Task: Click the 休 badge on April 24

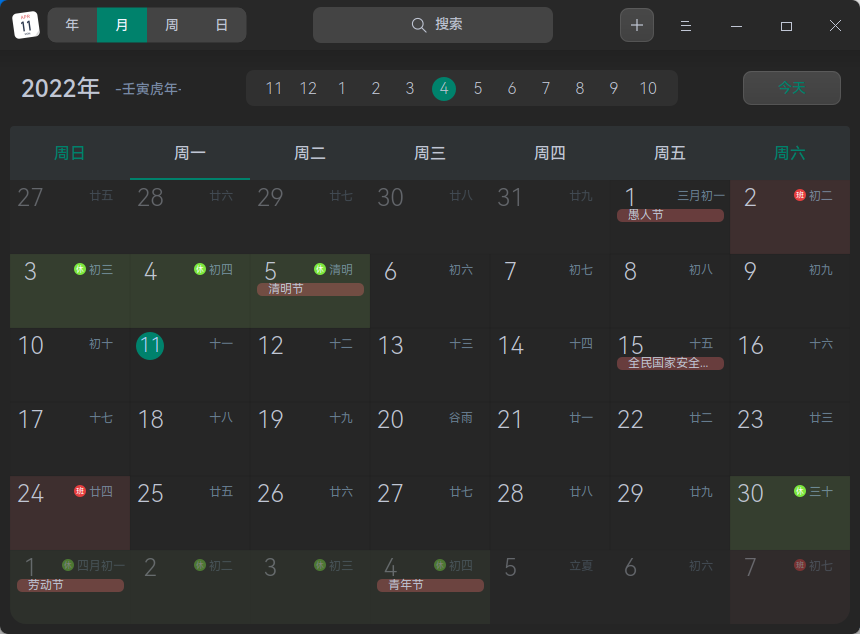Action: 80,493
